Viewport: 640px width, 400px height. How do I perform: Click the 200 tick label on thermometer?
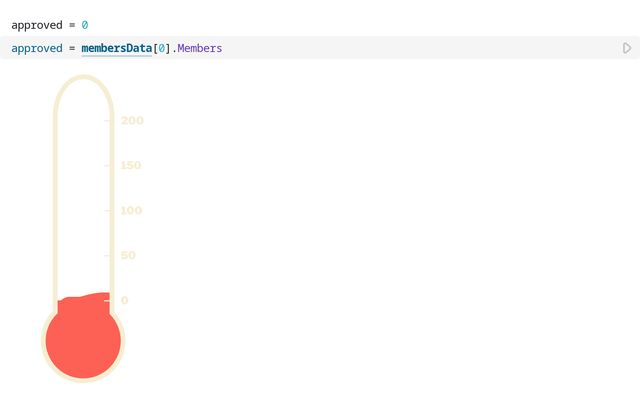pos(132,121)
